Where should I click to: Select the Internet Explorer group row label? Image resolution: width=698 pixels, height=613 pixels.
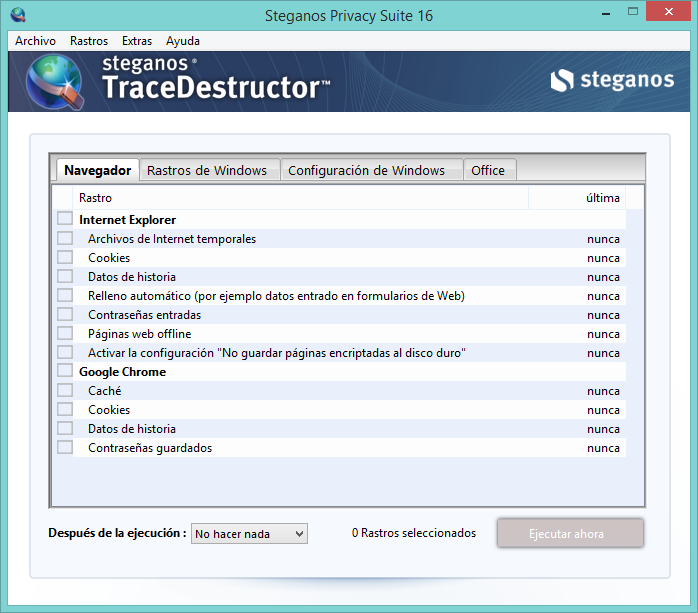click(127, 220)
